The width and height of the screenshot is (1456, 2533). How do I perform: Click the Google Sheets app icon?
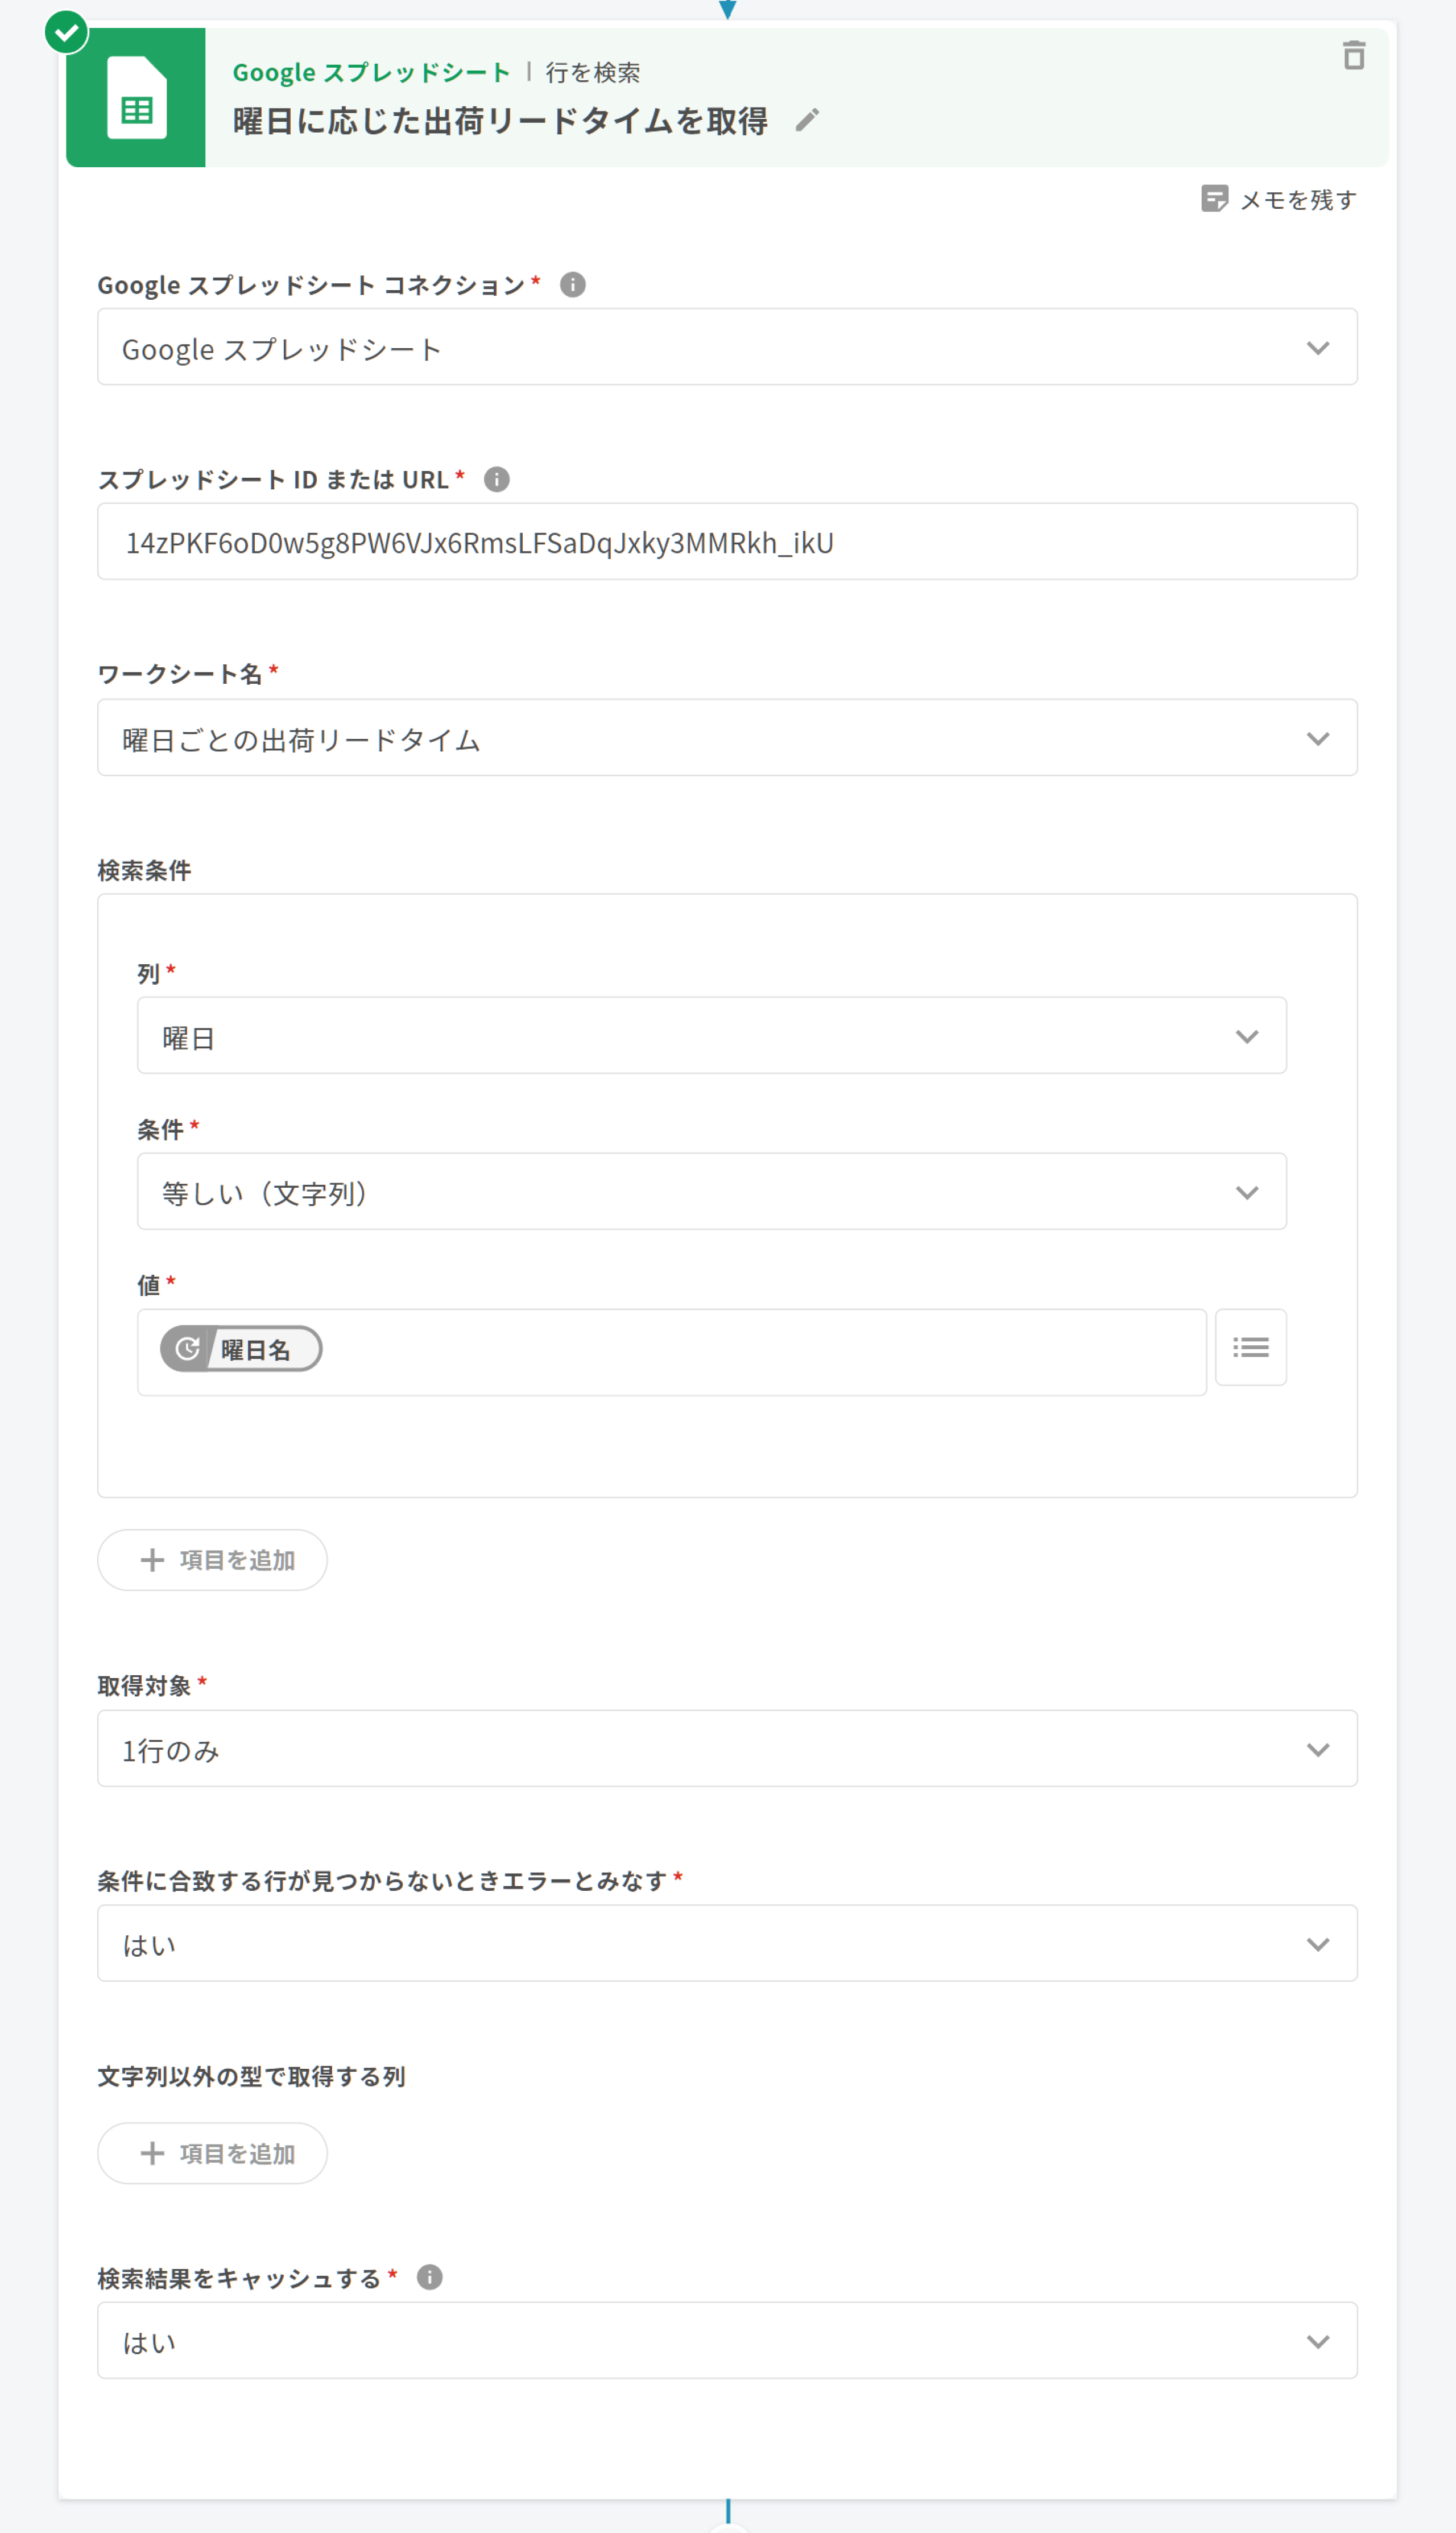[x=136, y=98]
